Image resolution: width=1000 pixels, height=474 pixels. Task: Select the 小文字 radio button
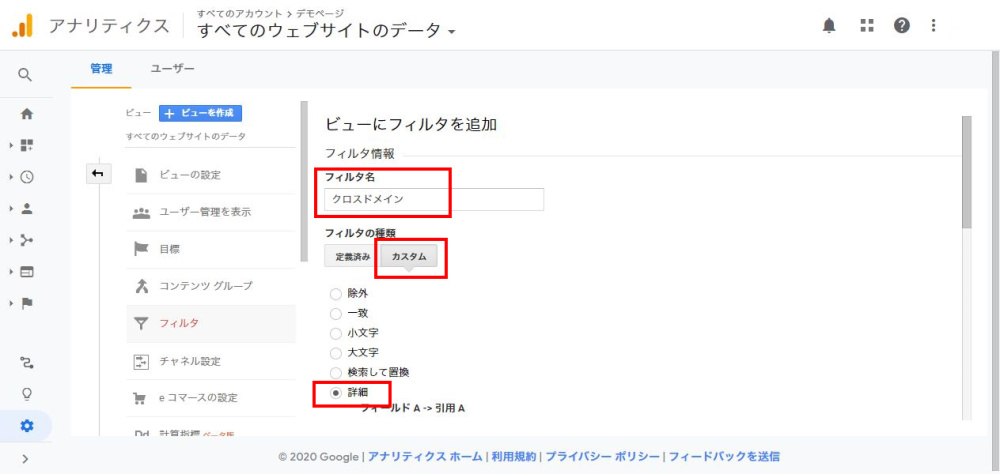pos(335,333)
